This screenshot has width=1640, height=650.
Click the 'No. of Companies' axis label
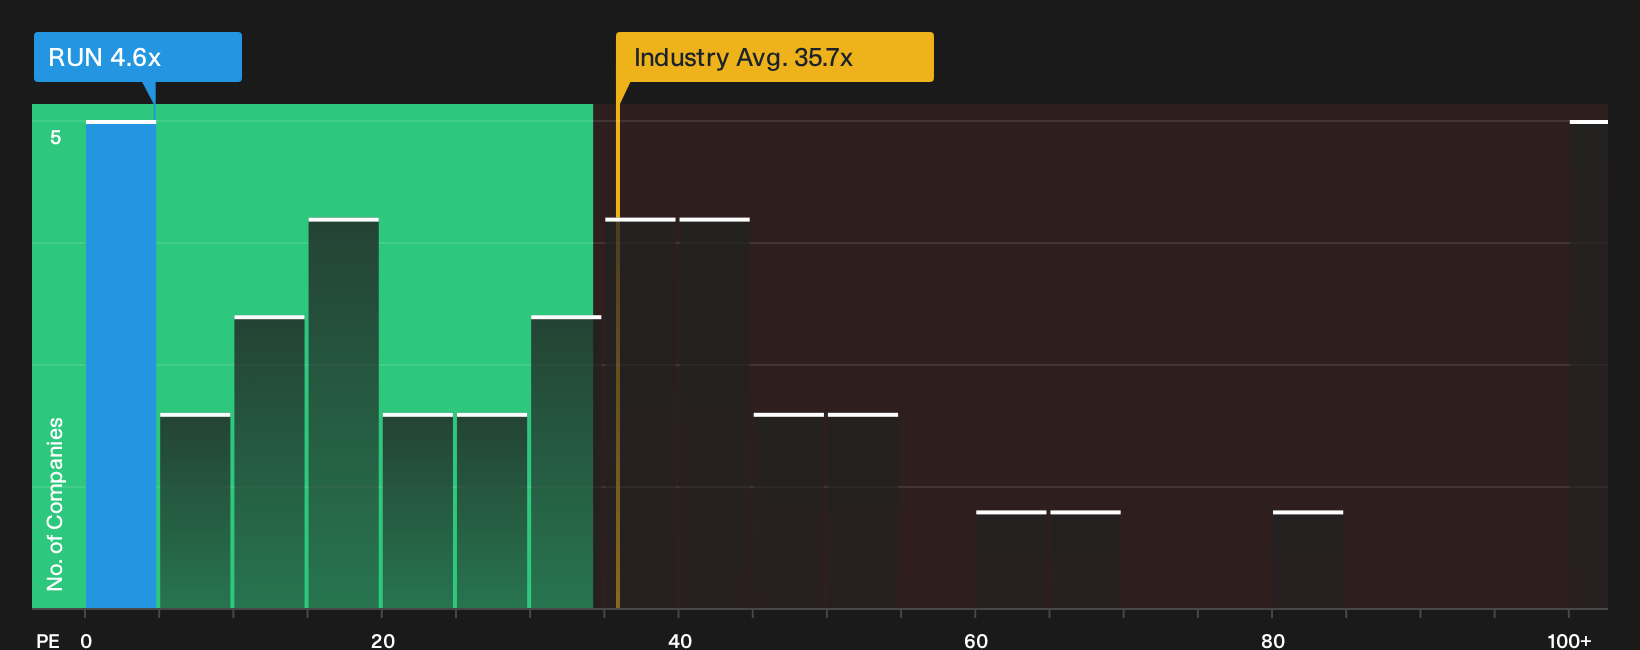coord(55,504)
